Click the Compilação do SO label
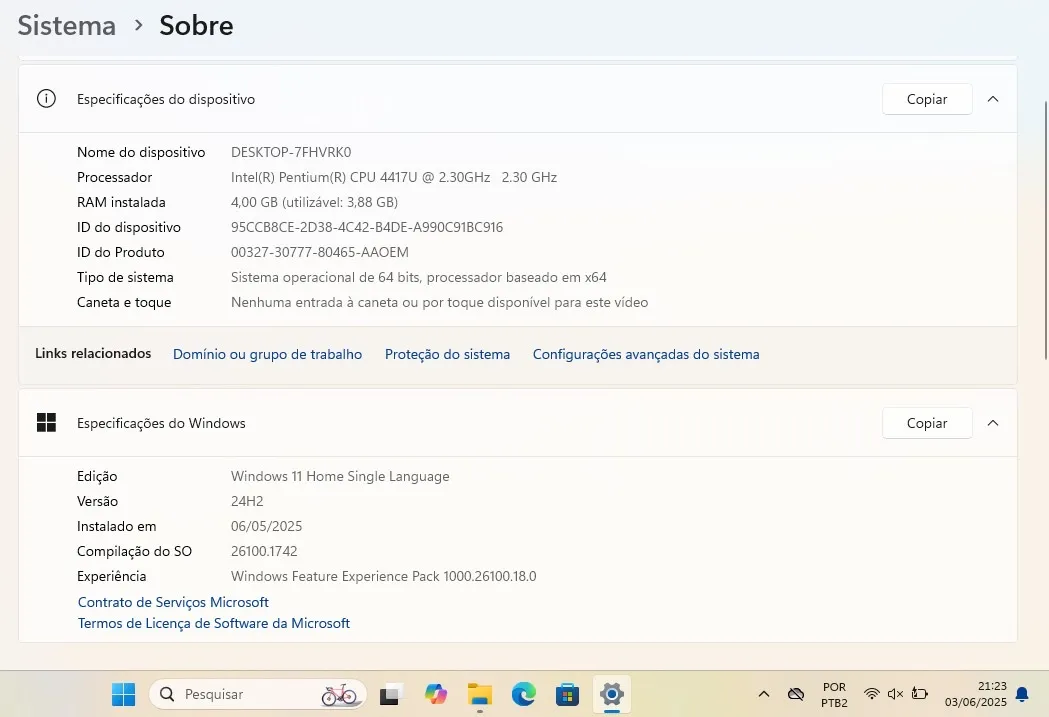Screen dimensions: 1049x717 134,551
